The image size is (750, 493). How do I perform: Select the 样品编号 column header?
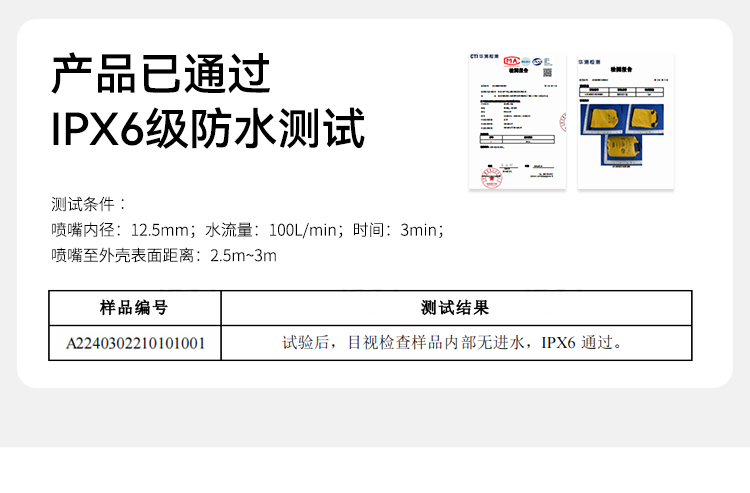134,307
